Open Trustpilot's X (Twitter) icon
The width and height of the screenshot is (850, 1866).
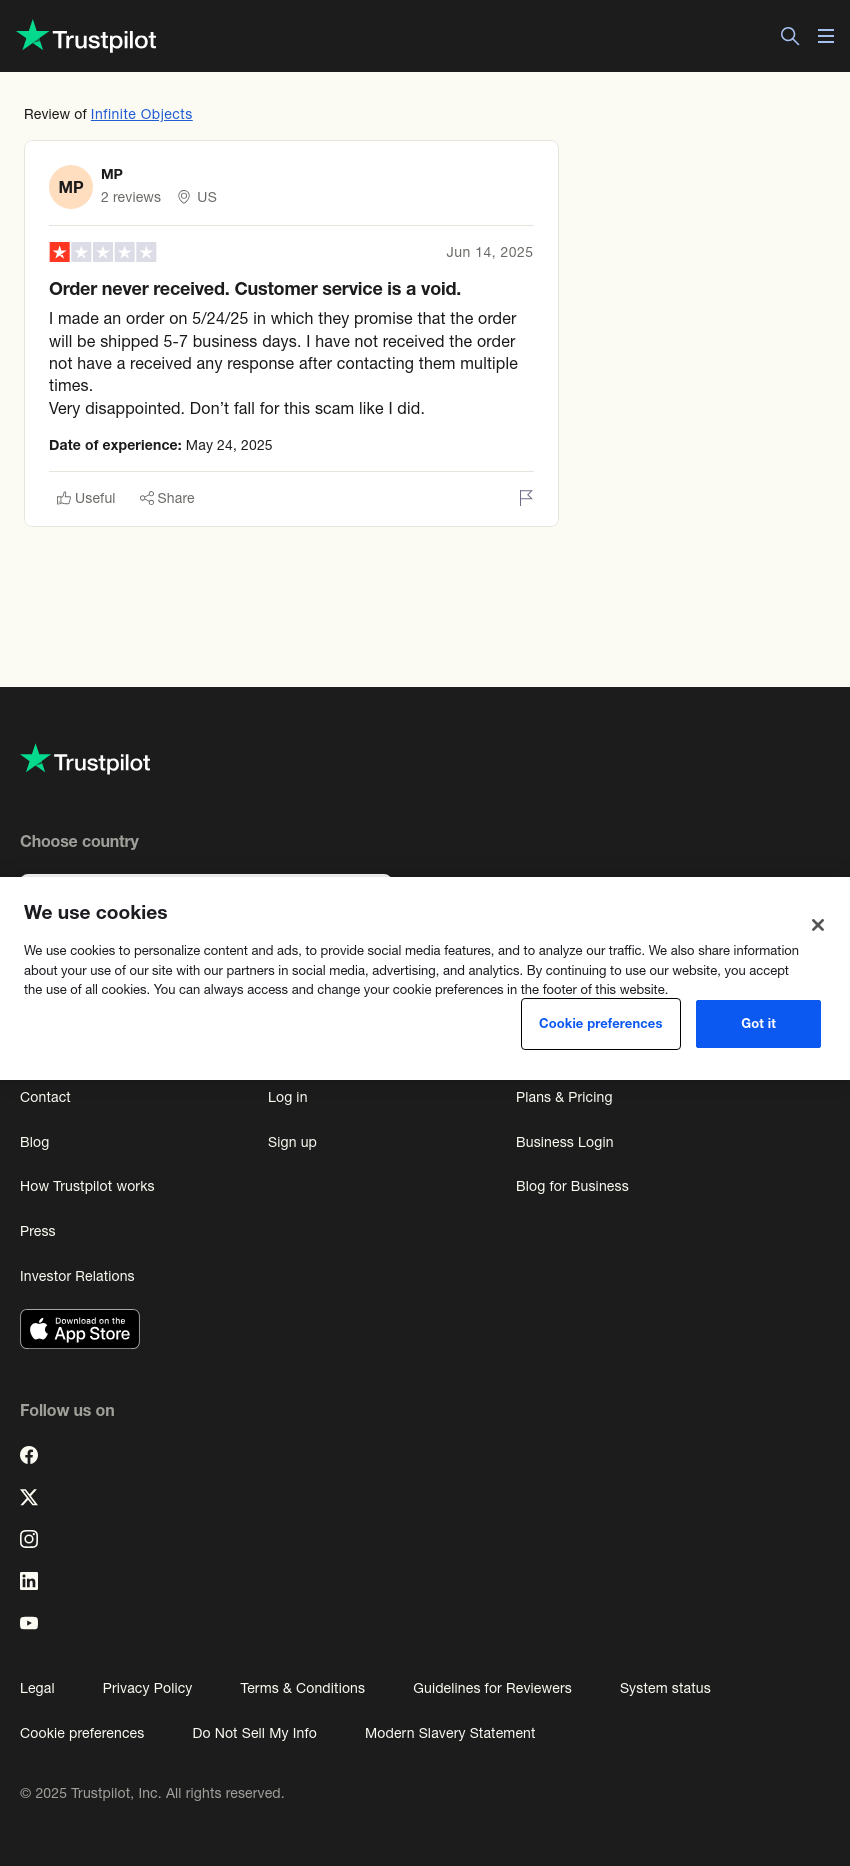29,1497
